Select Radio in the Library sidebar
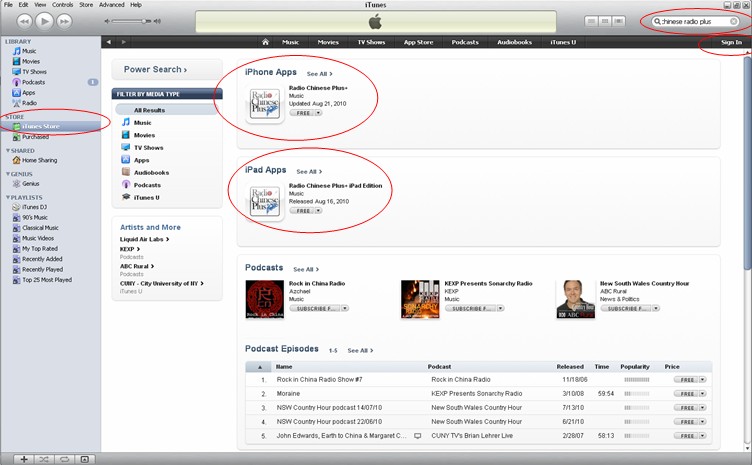This screenshot has height=465, width=752. point(29,103)
